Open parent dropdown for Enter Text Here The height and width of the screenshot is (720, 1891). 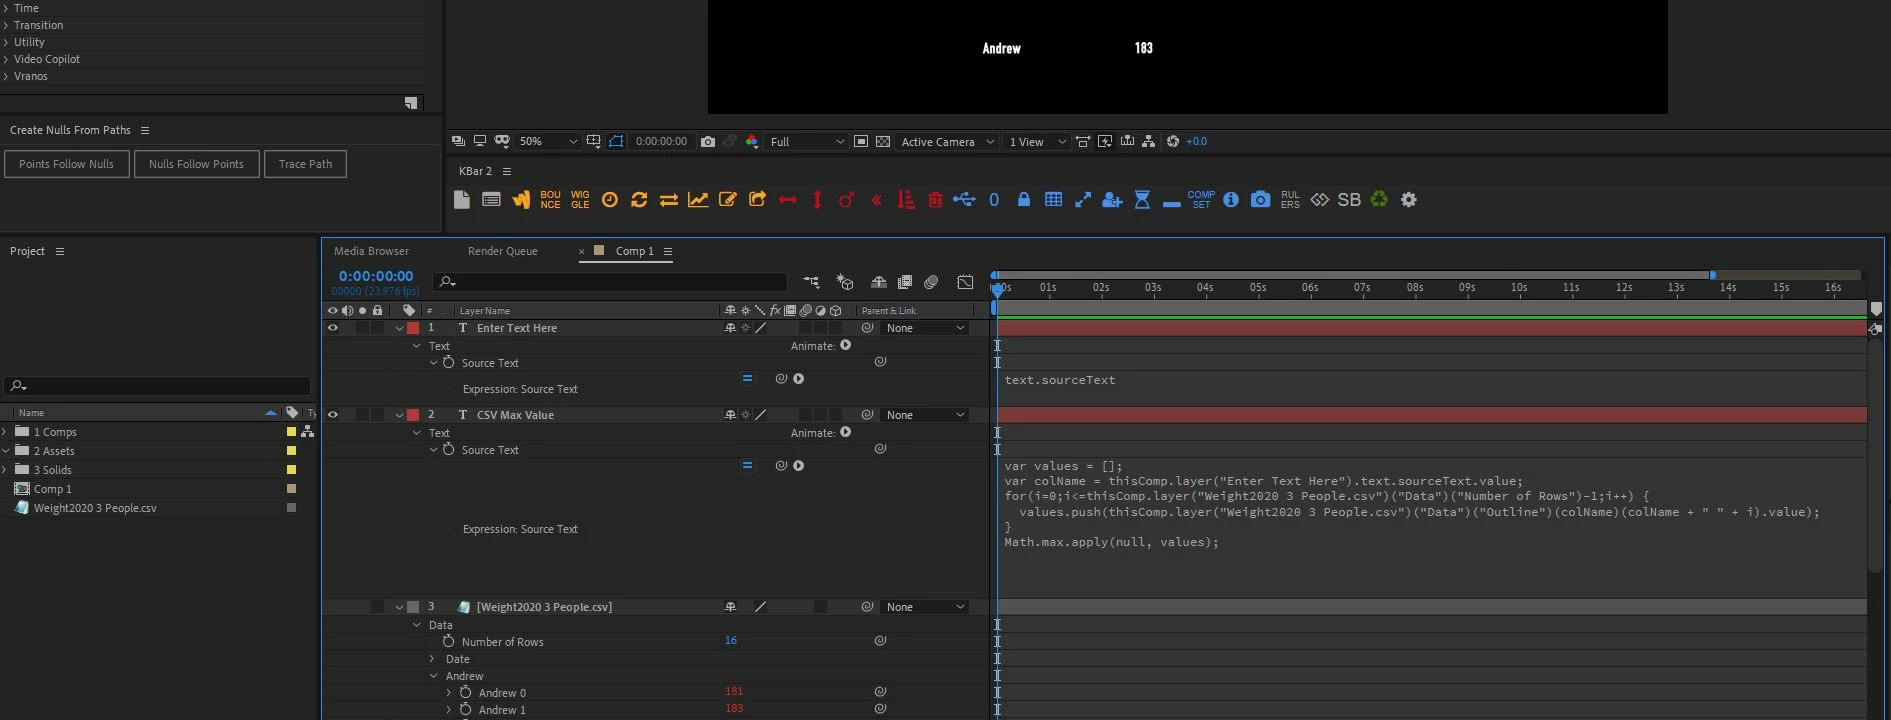click(x=925, y=328)
